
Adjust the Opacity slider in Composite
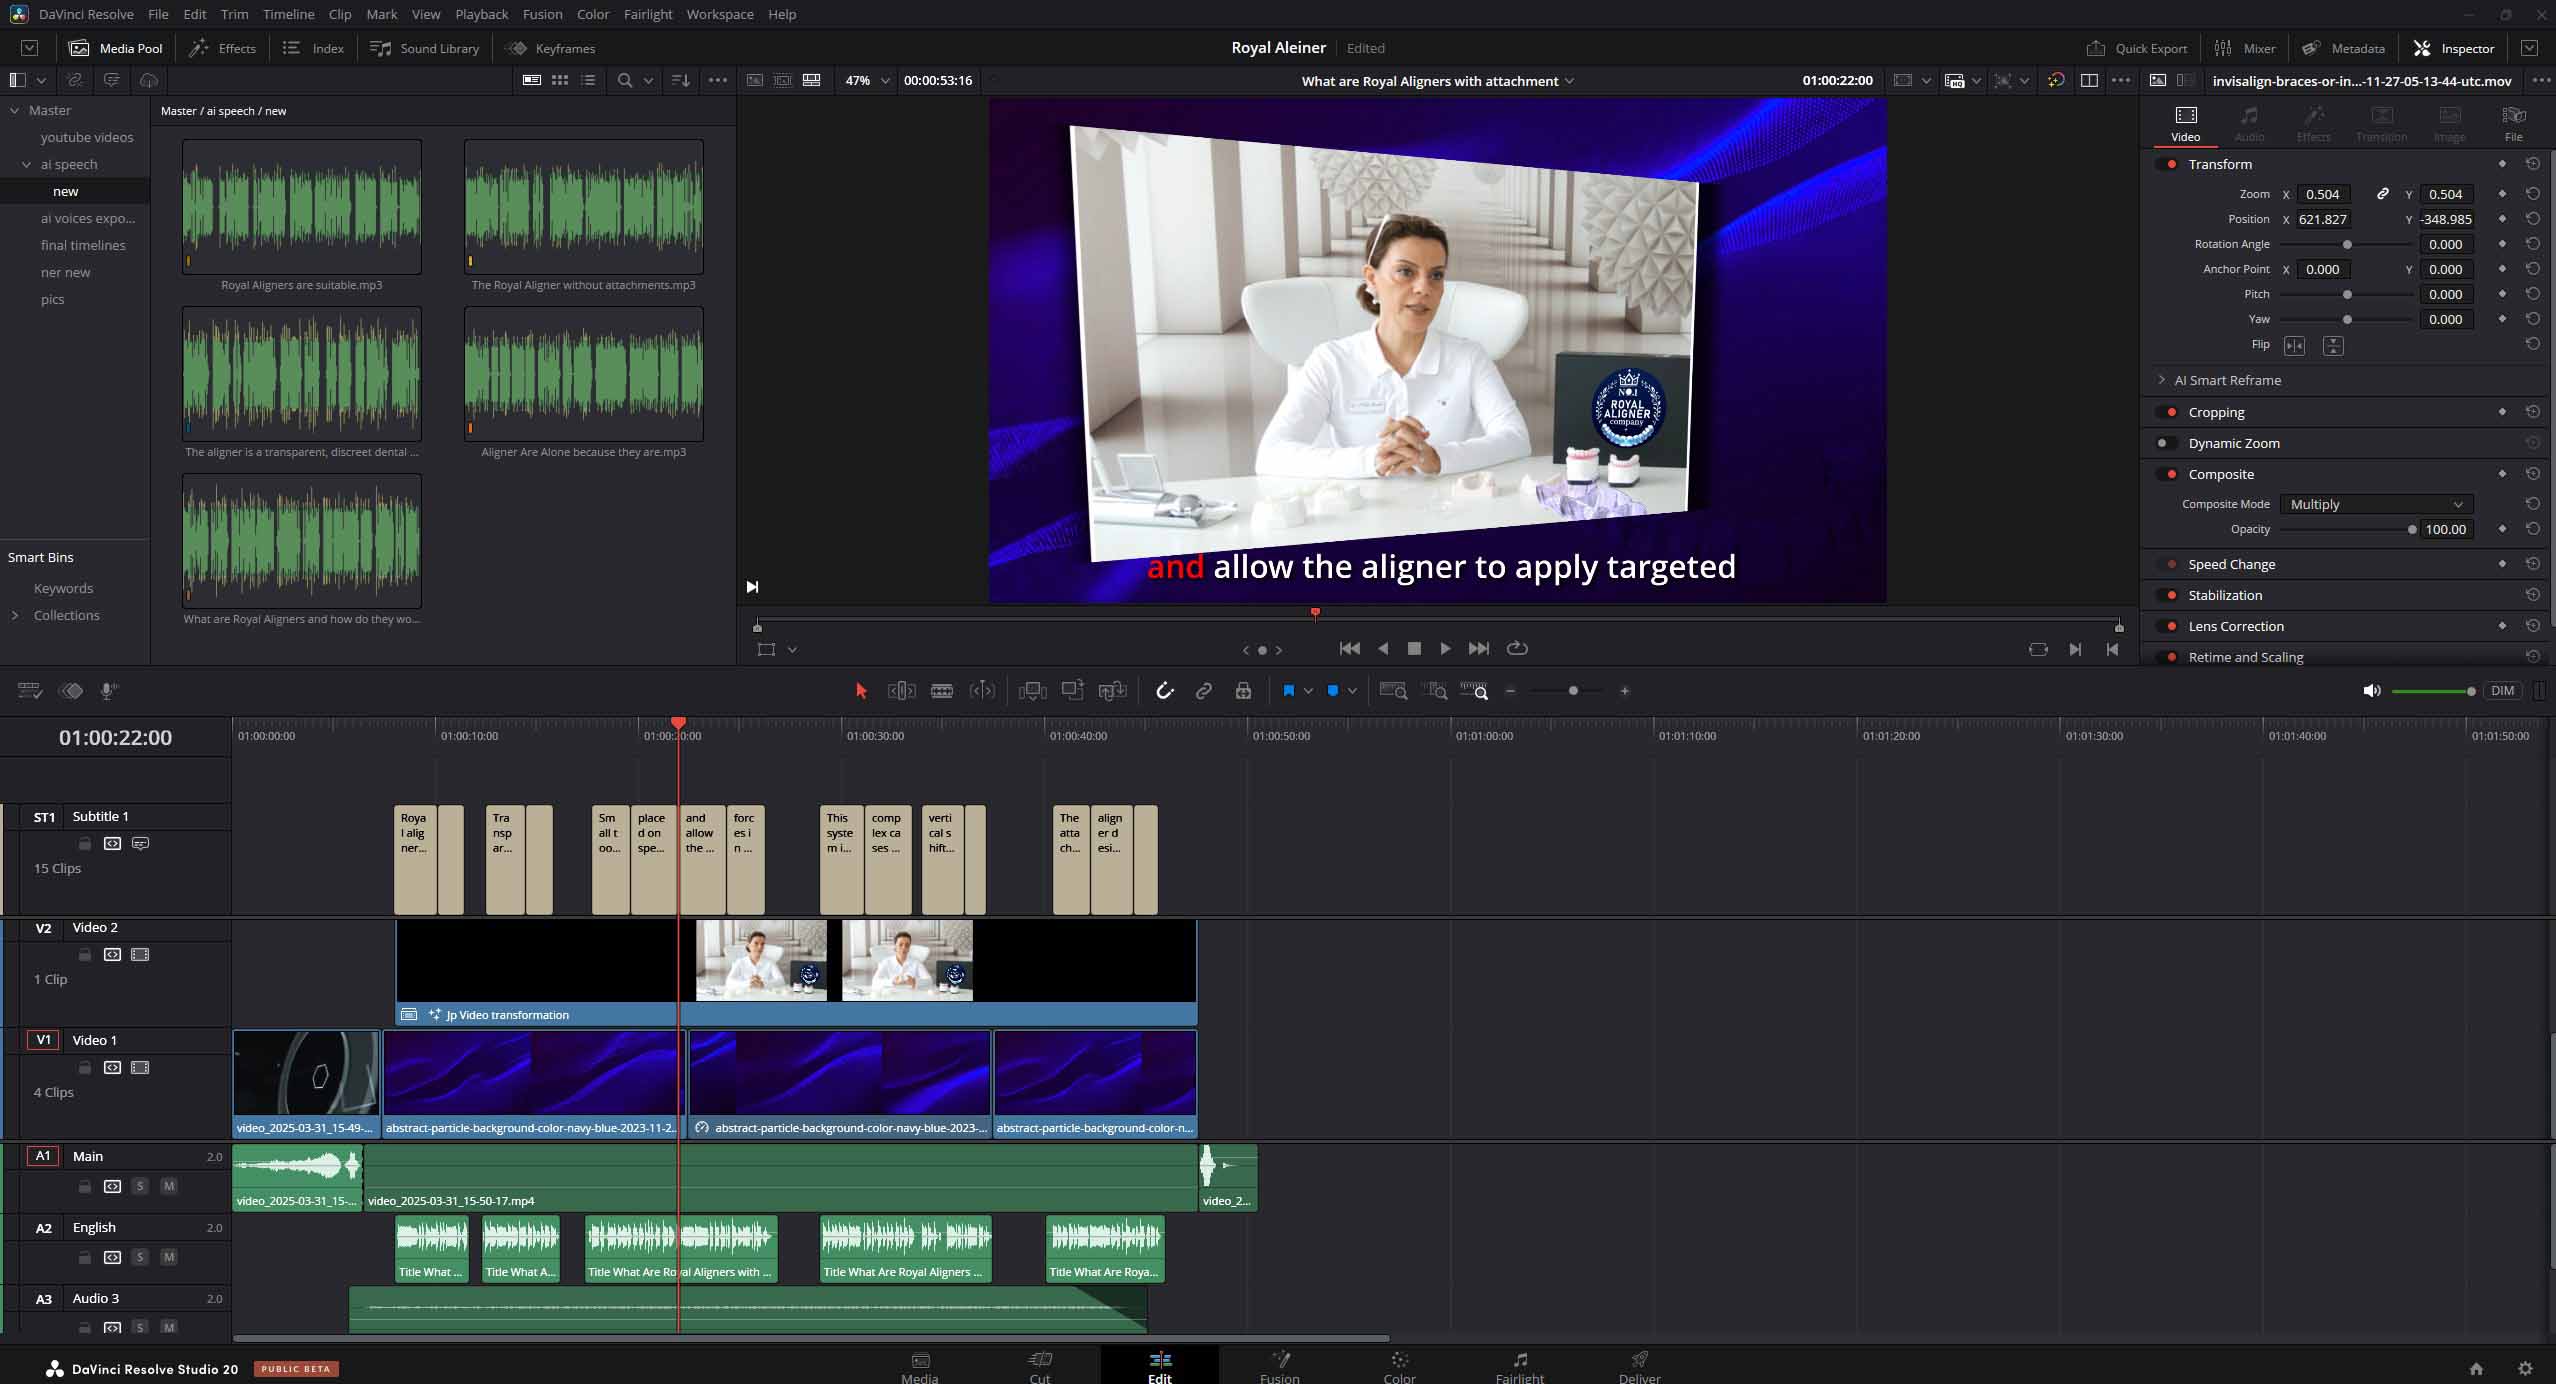[2411, 529]
